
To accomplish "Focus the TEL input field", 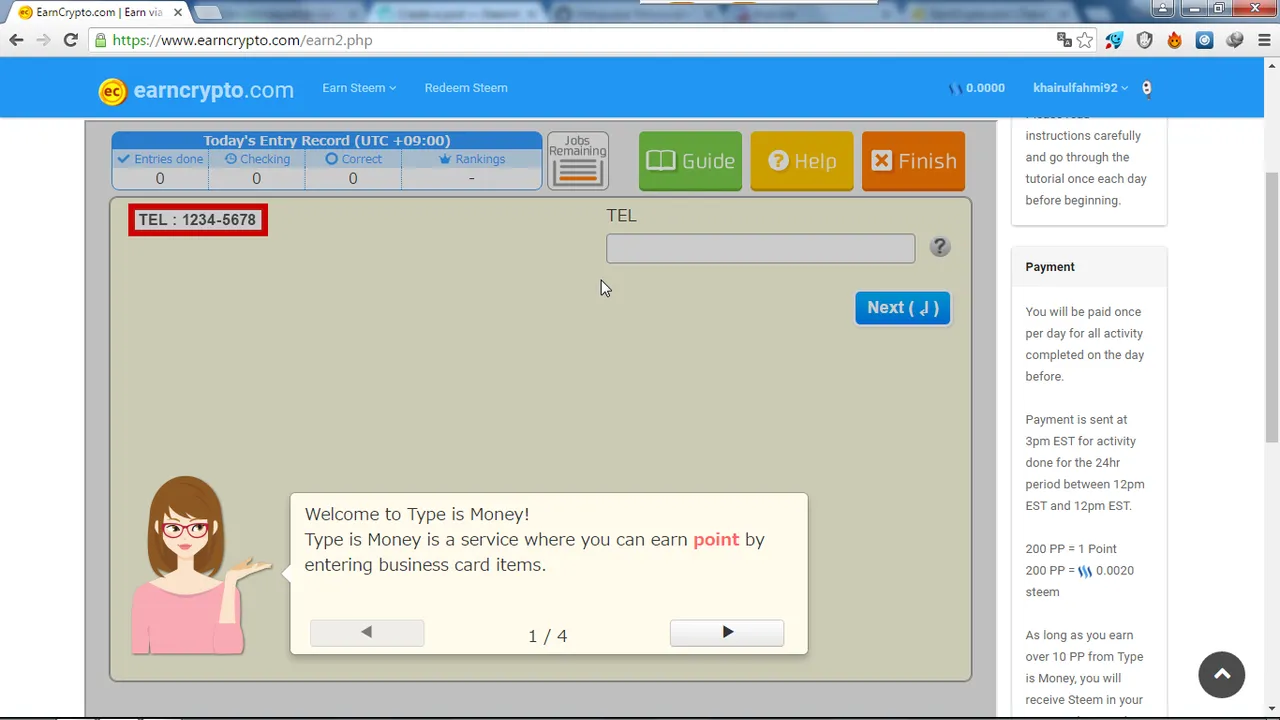I will click(760, 248).
